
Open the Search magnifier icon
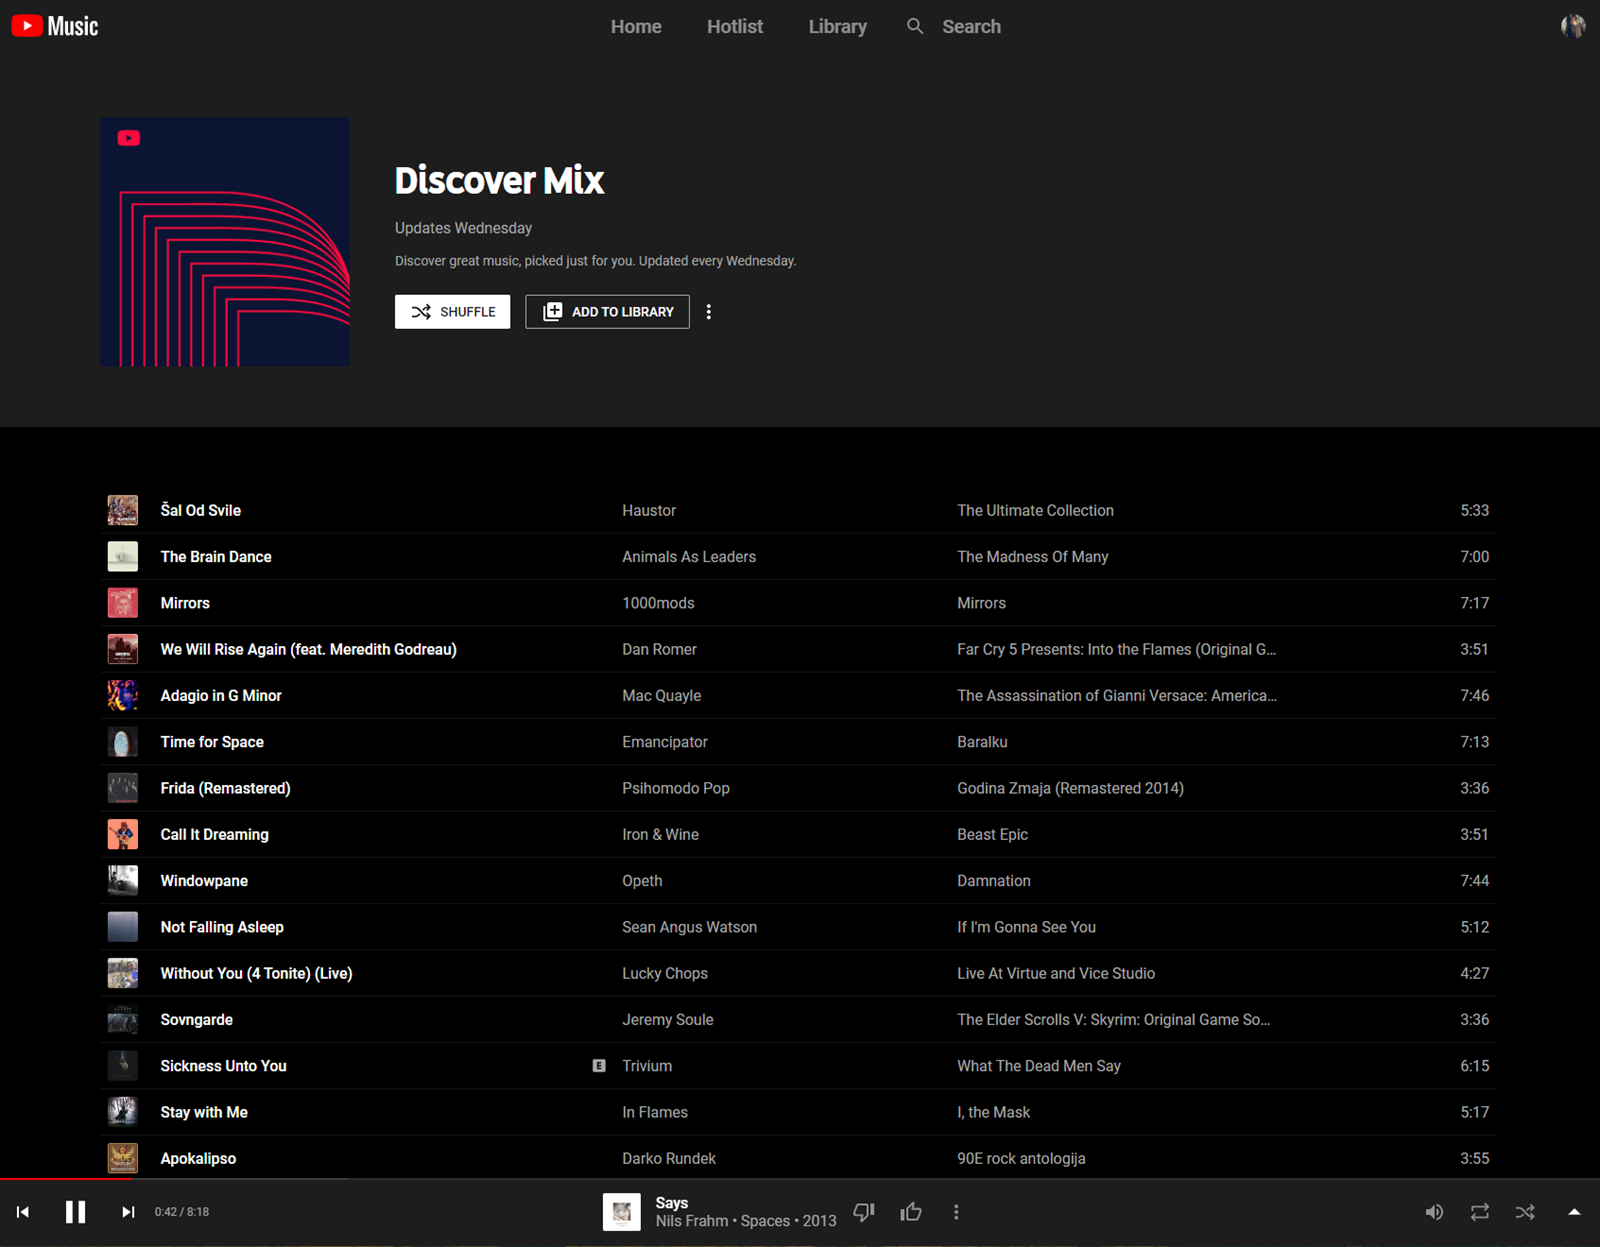(915, 26)
